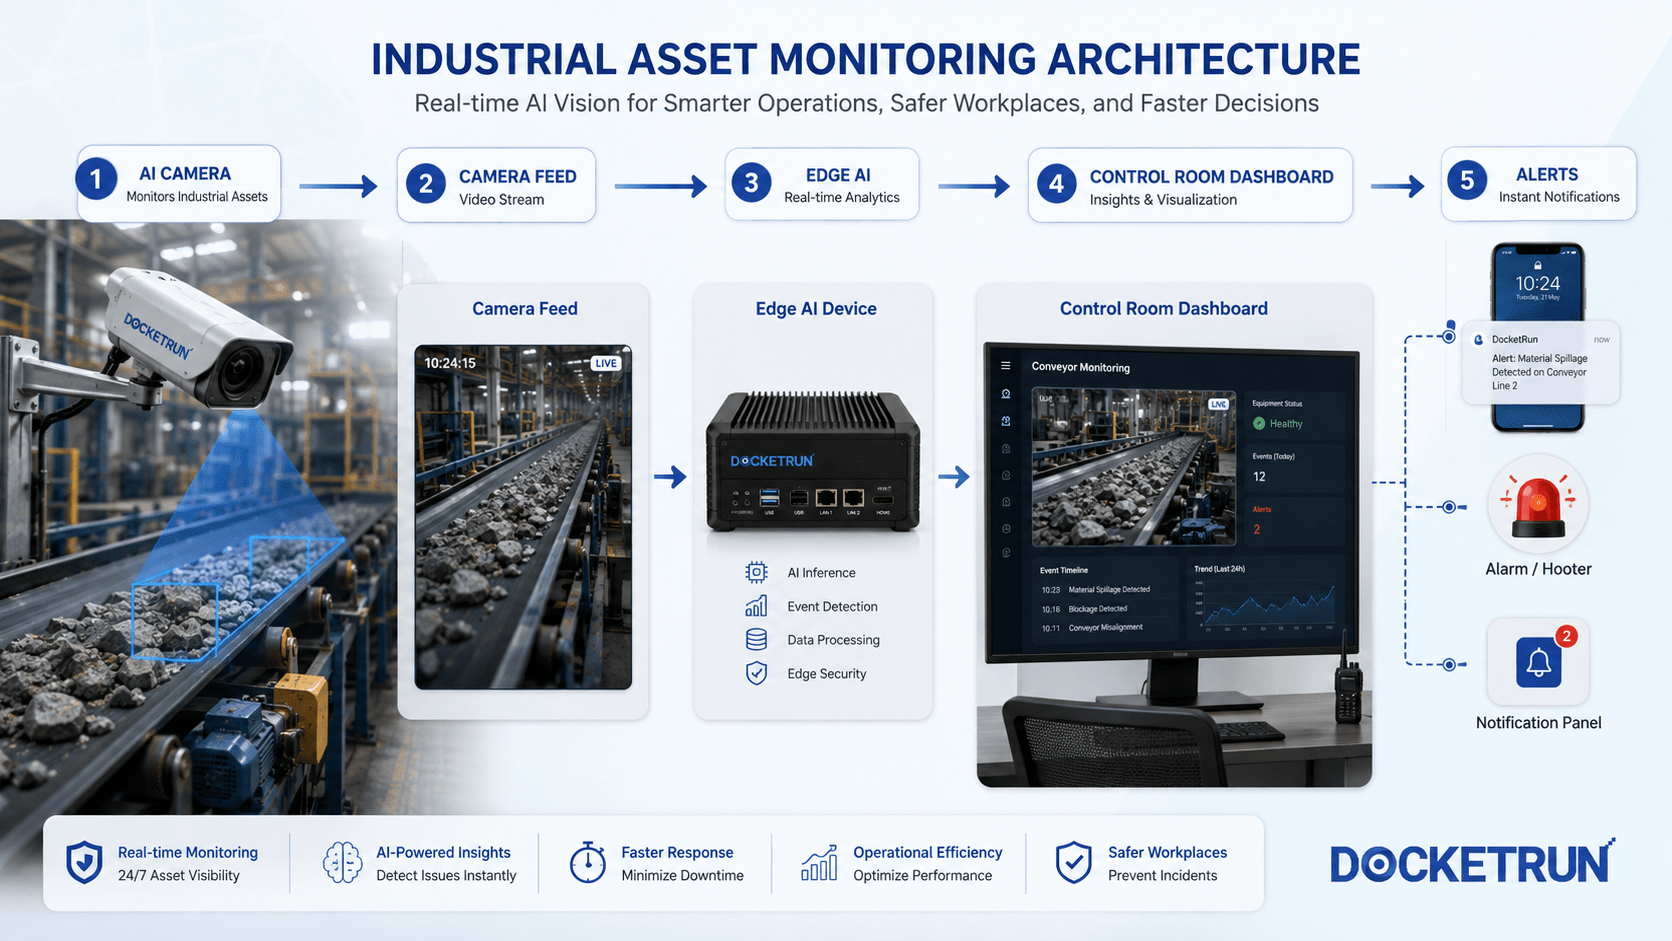This screenshot has width=1672, height=941.
Task: Click the Event Detection bar chart icon
Action: pyautogui.click(x=756, y=606)
